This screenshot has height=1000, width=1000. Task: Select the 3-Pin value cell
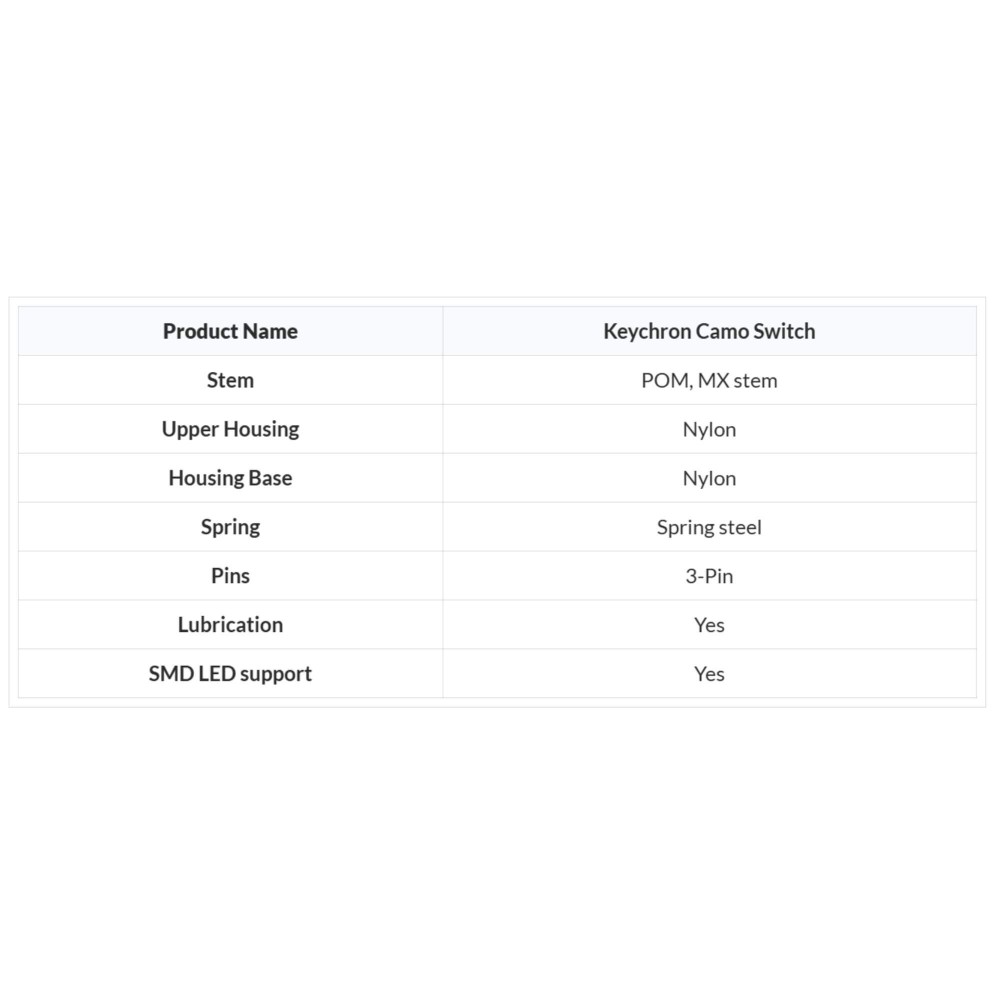tap(709, 576)
